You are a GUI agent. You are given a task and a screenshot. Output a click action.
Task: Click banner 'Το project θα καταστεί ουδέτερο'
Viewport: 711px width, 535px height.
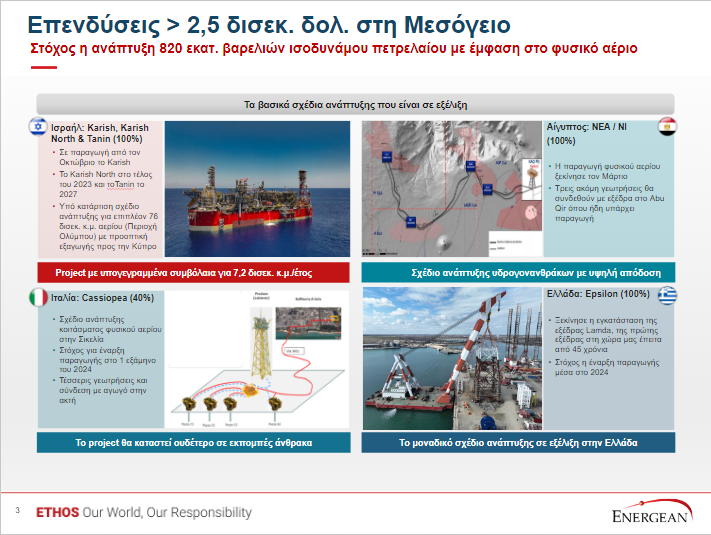194,443
